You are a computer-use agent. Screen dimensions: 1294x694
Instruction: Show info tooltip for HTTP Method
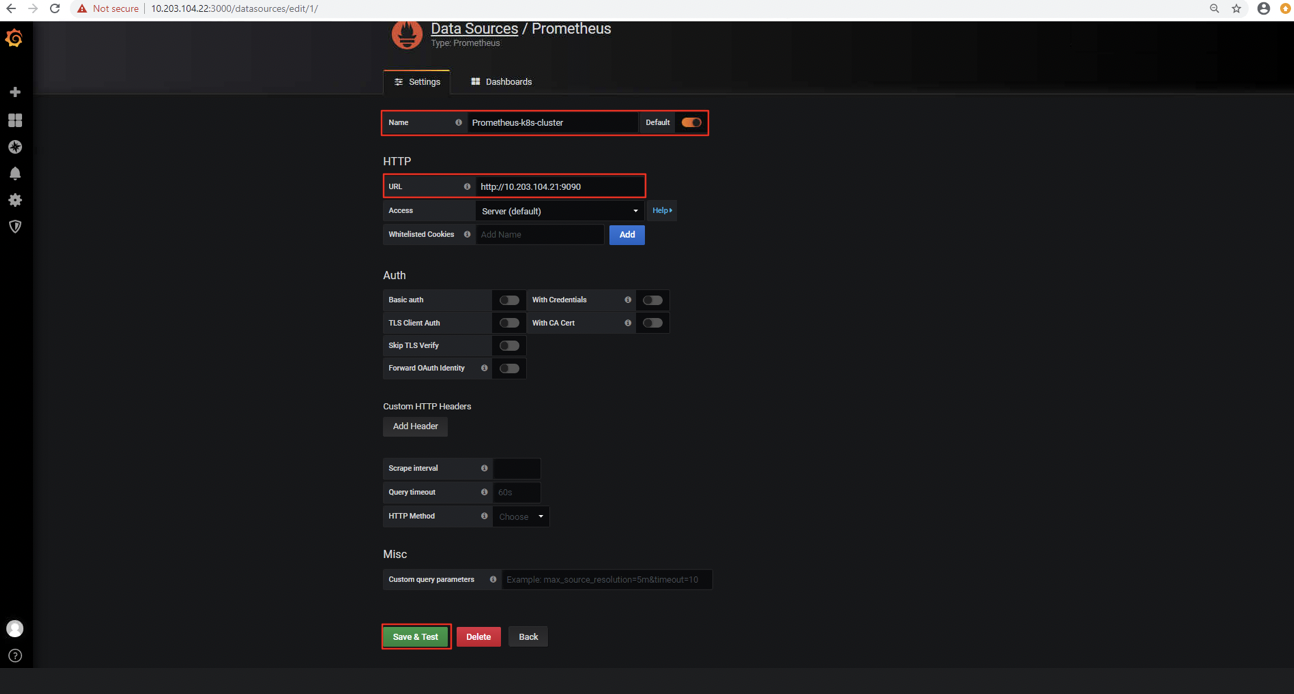[484, 516]
